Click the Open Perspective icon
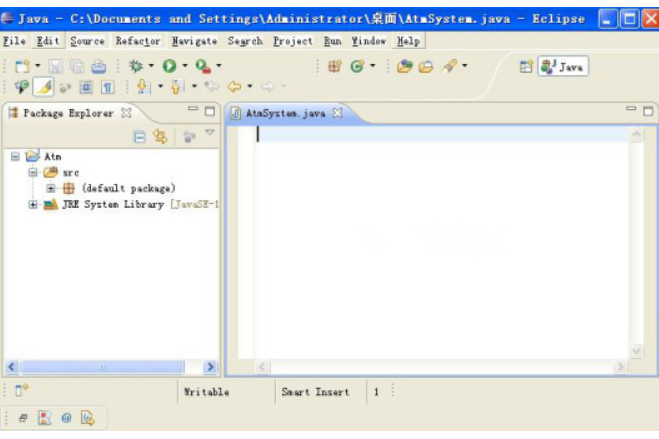The width and height of the screenshot is (659, 439). tap(526, 66)
